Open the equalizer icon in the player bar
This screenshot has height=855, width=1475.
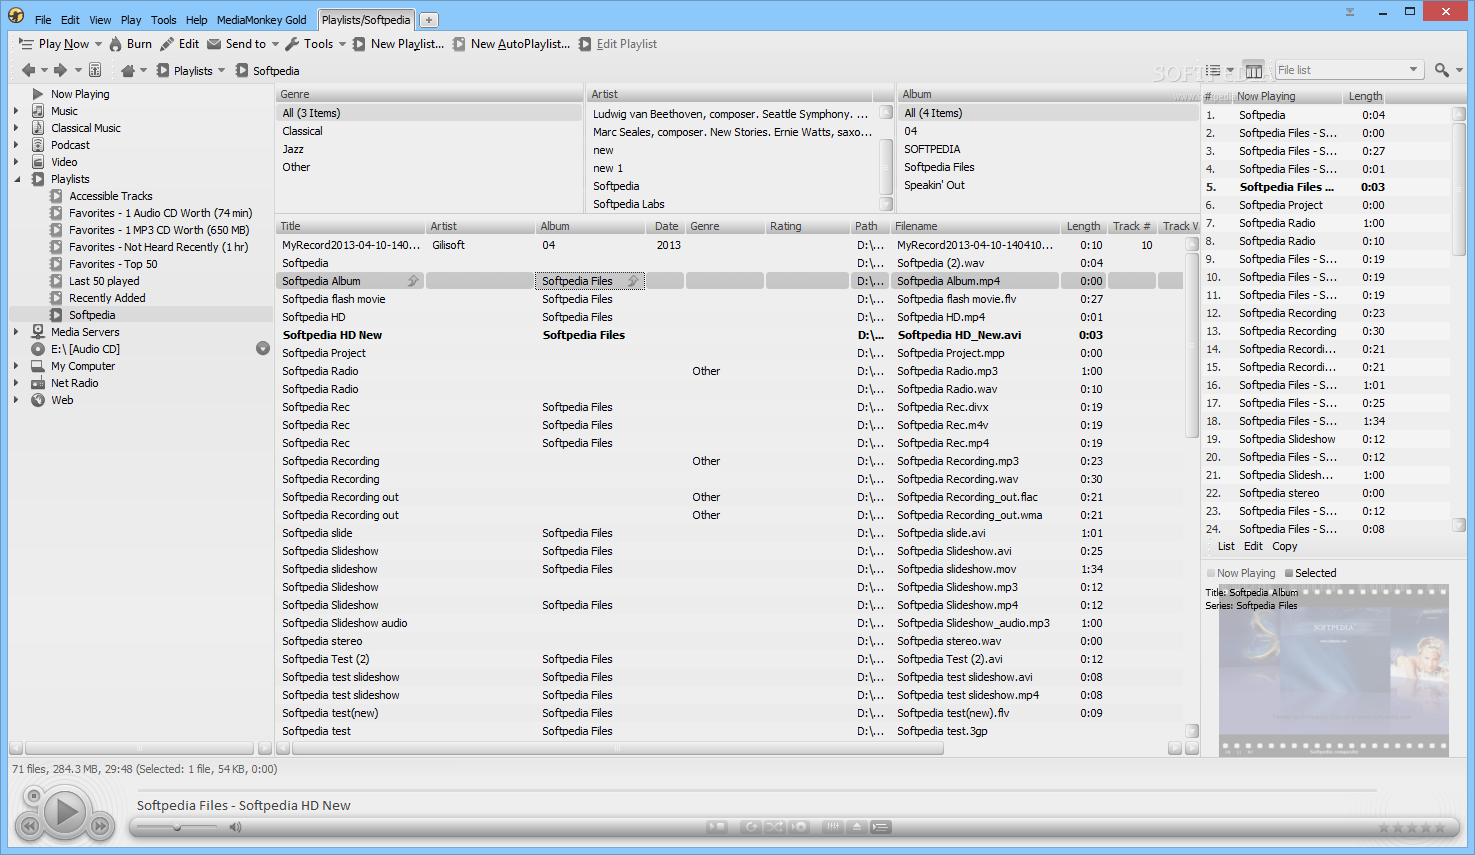833,827
